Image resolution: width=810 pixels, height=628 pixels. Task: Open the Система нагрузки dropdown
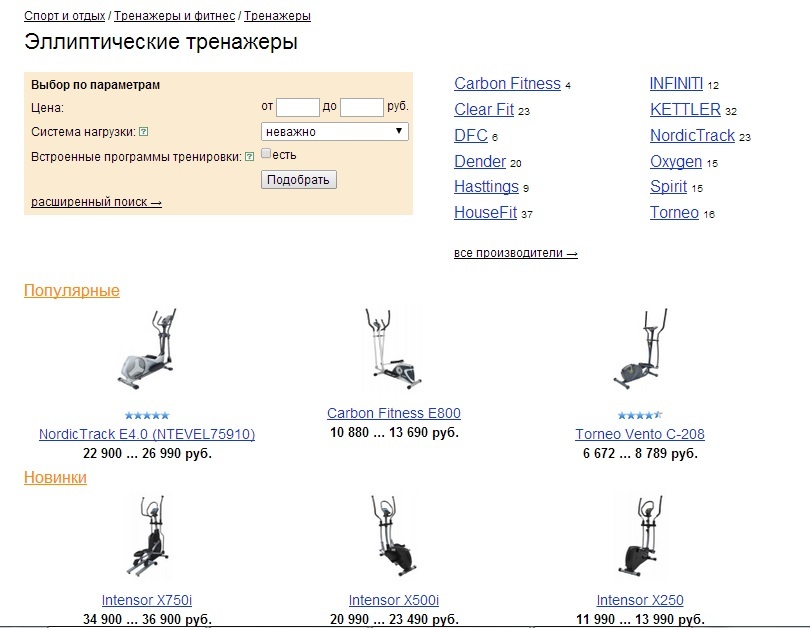point(335,132)
